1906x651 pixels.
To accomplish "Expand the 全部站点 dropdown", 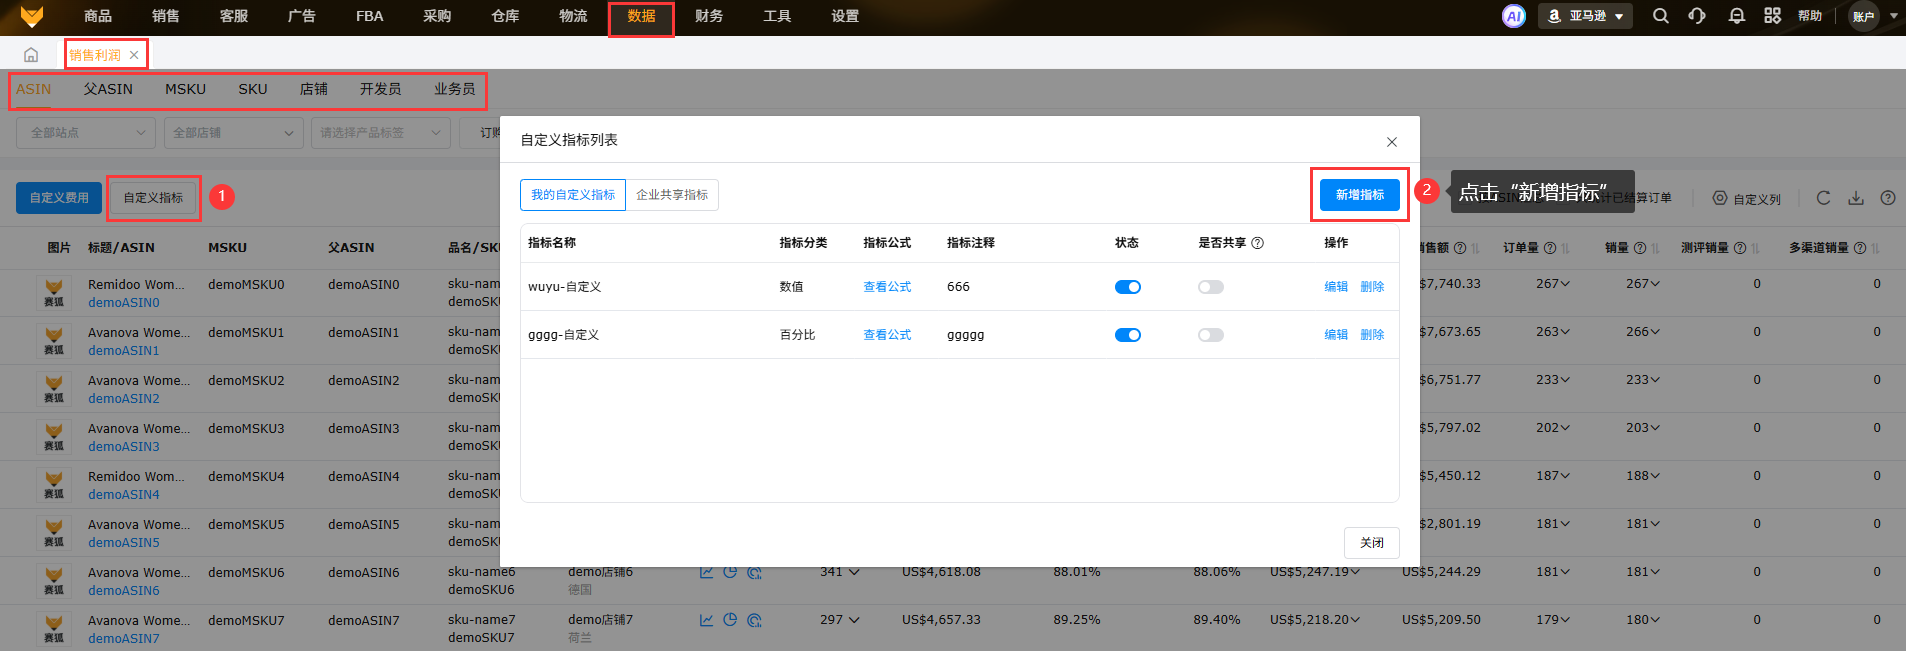I will pos(86,132).
